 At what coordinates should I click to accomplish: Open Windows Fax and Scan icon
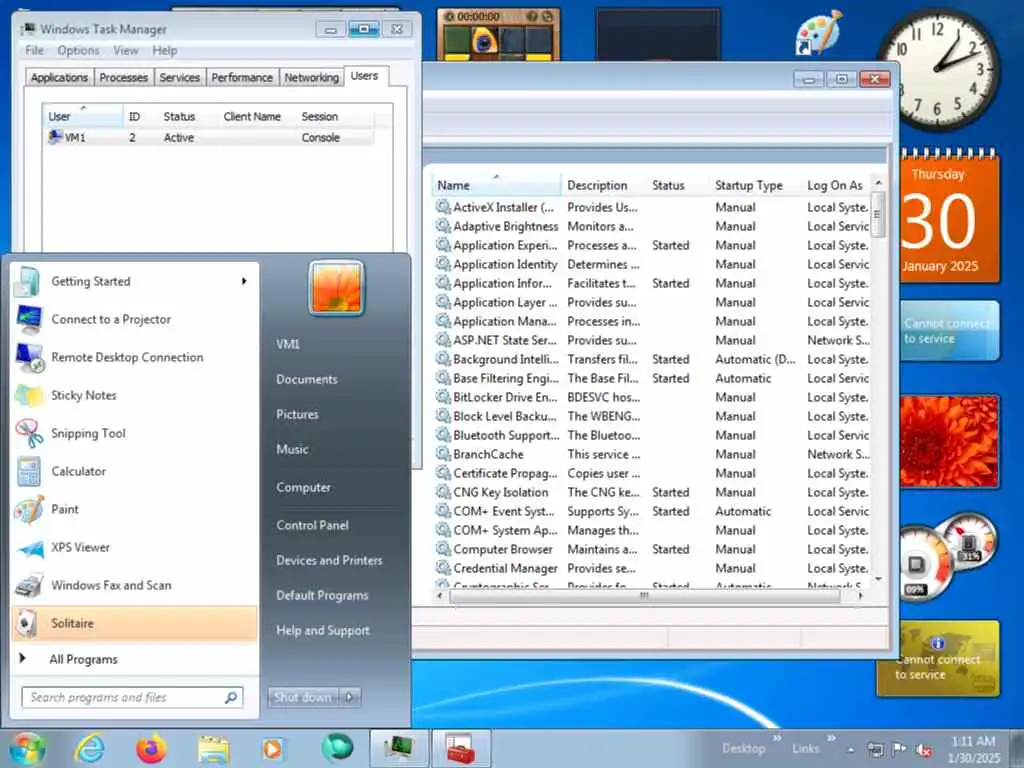pyautogui.click(x=29, y=585)
